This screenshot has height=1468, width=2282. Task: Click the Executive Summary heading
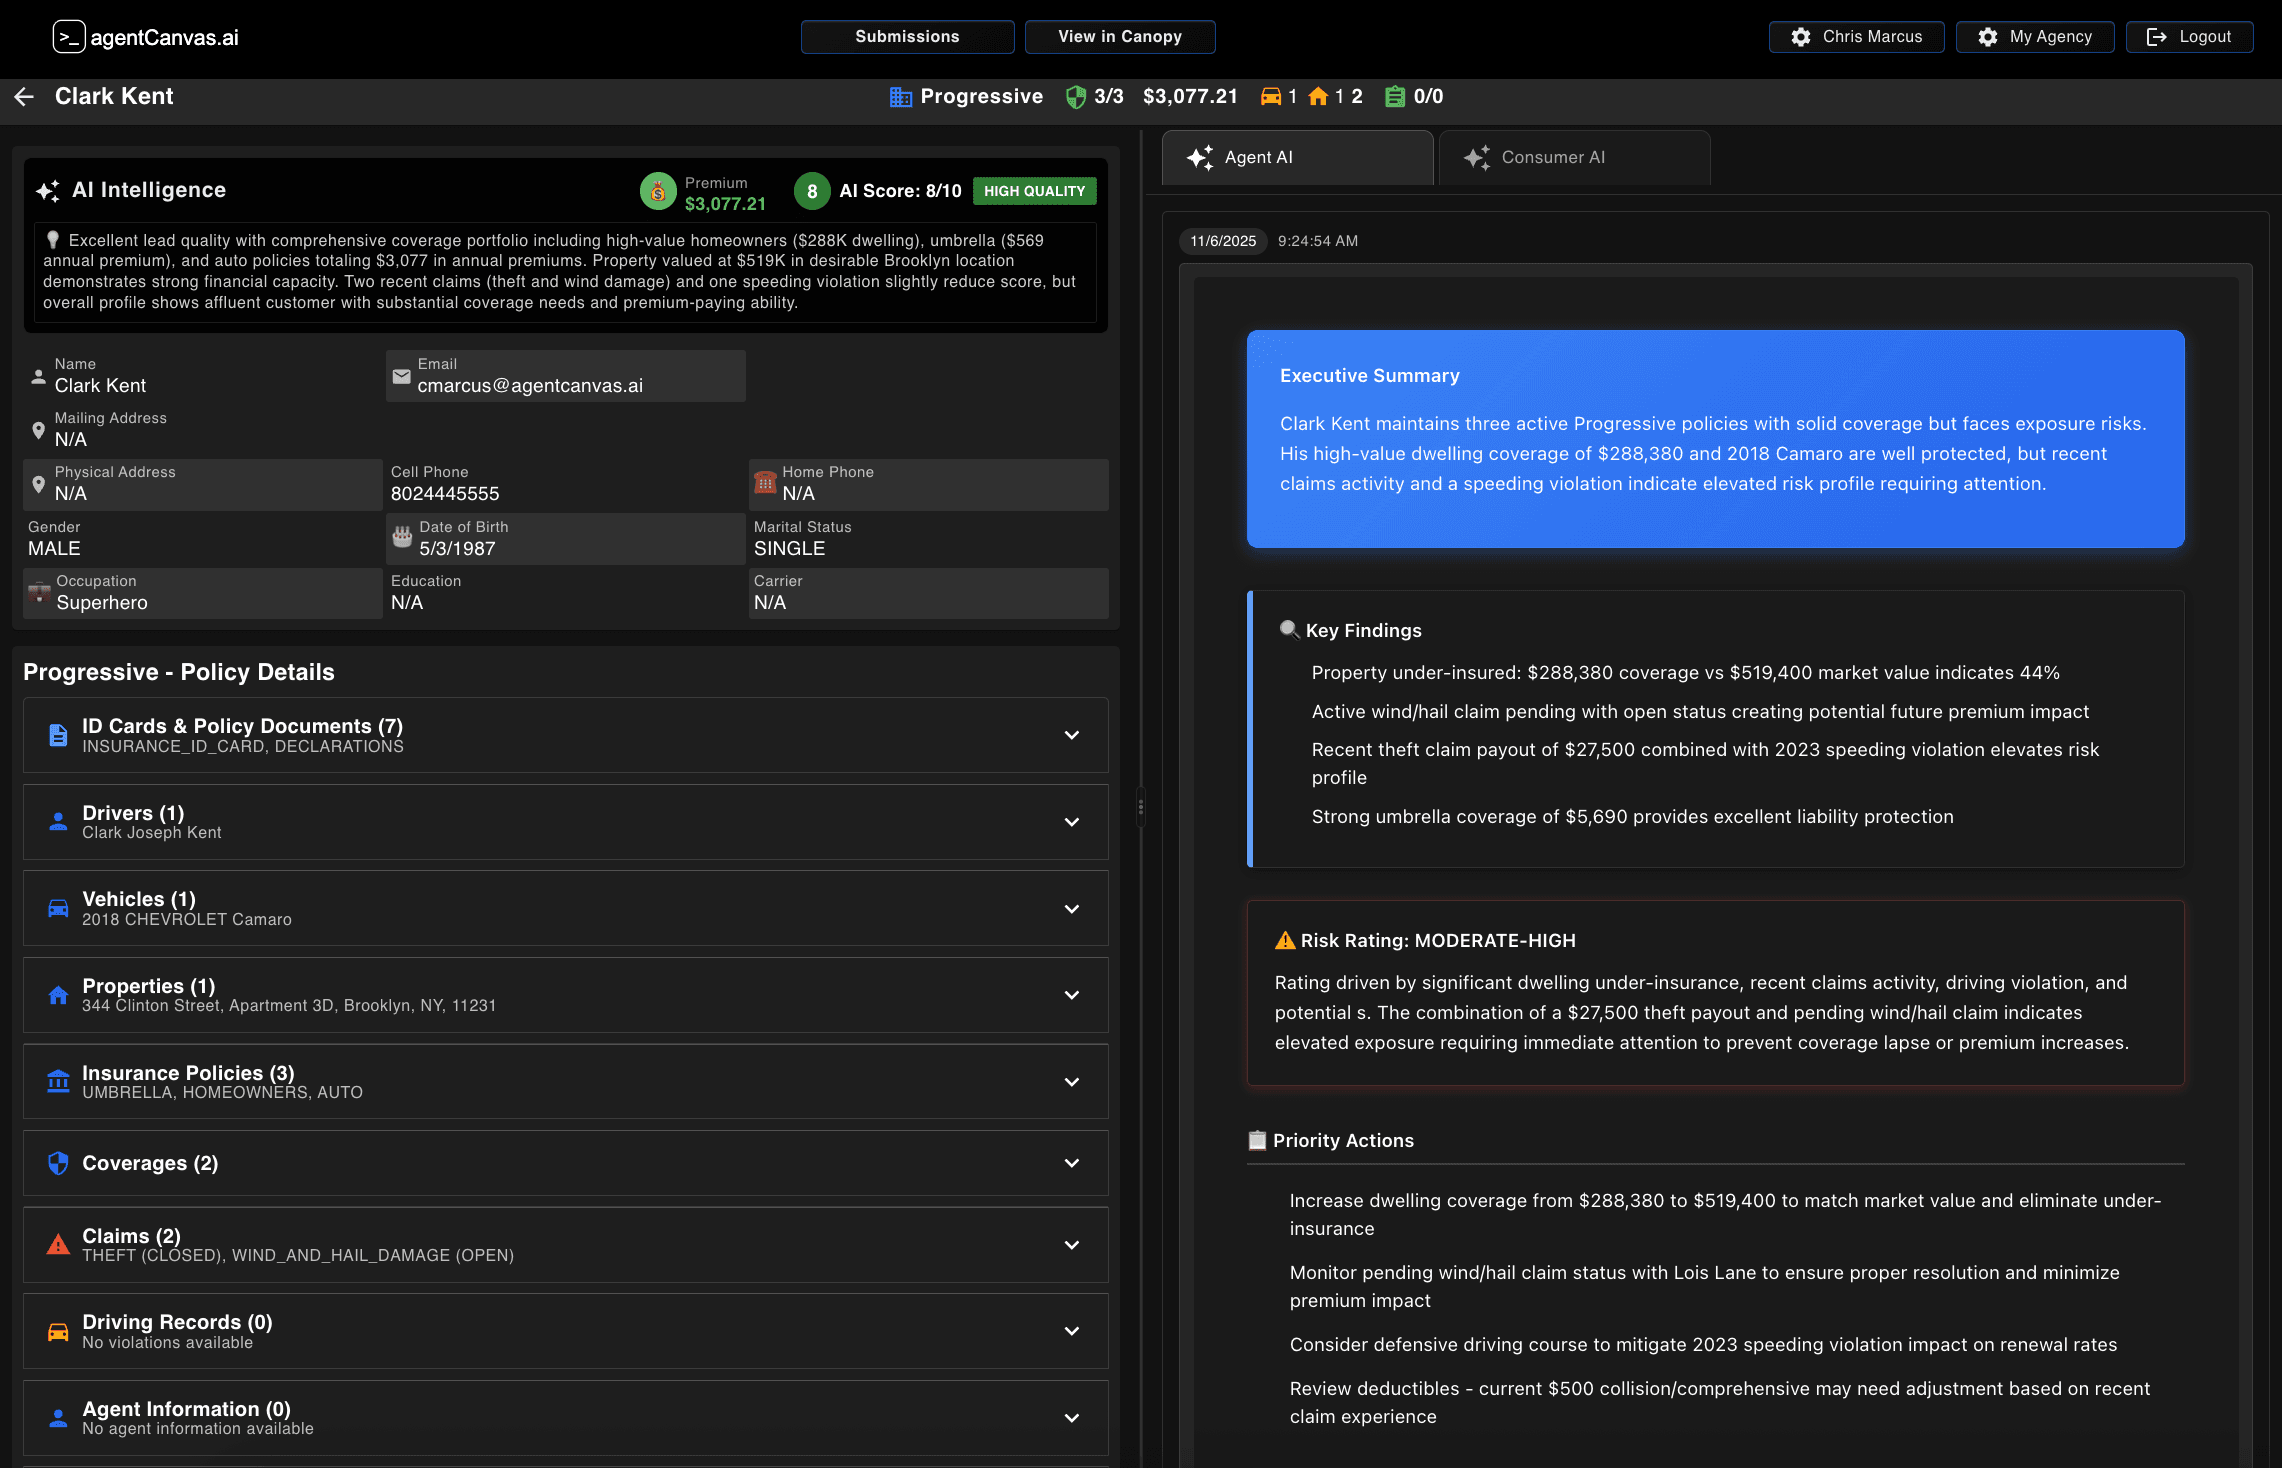click(1369, 376)
